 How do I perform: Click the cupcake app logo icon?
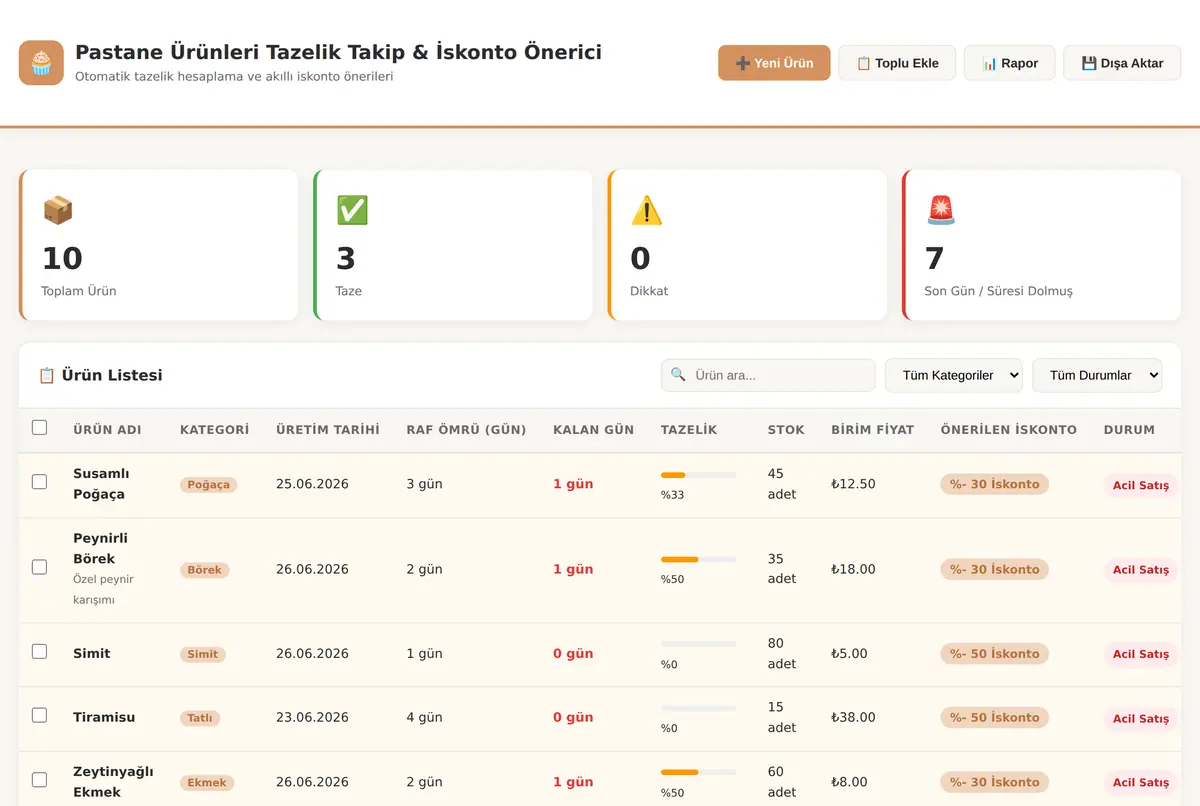click(41, 63)
